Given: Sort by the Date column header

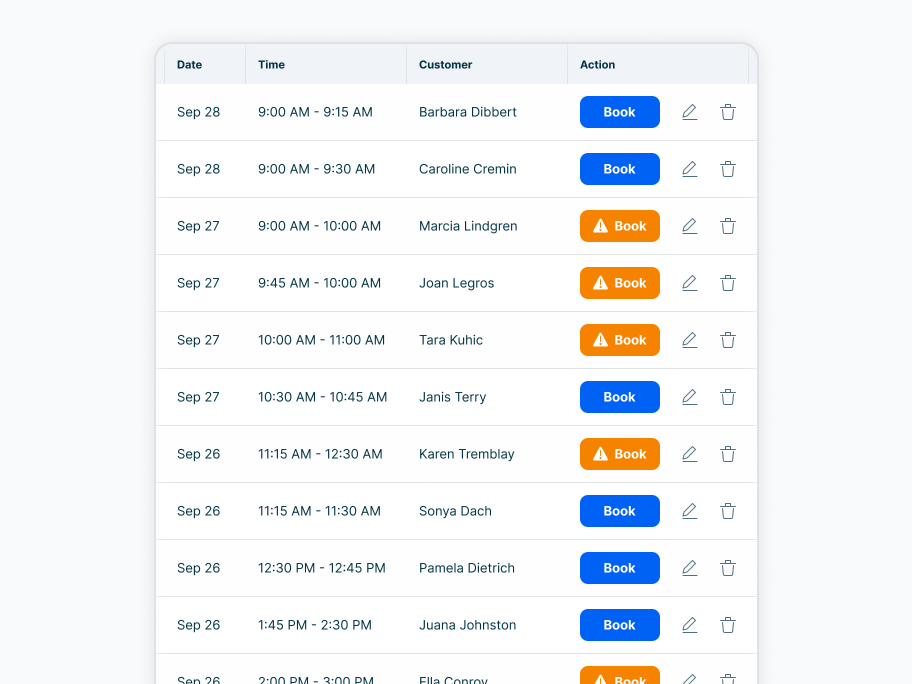Looking at the screenshot, I should click(190, 65).
